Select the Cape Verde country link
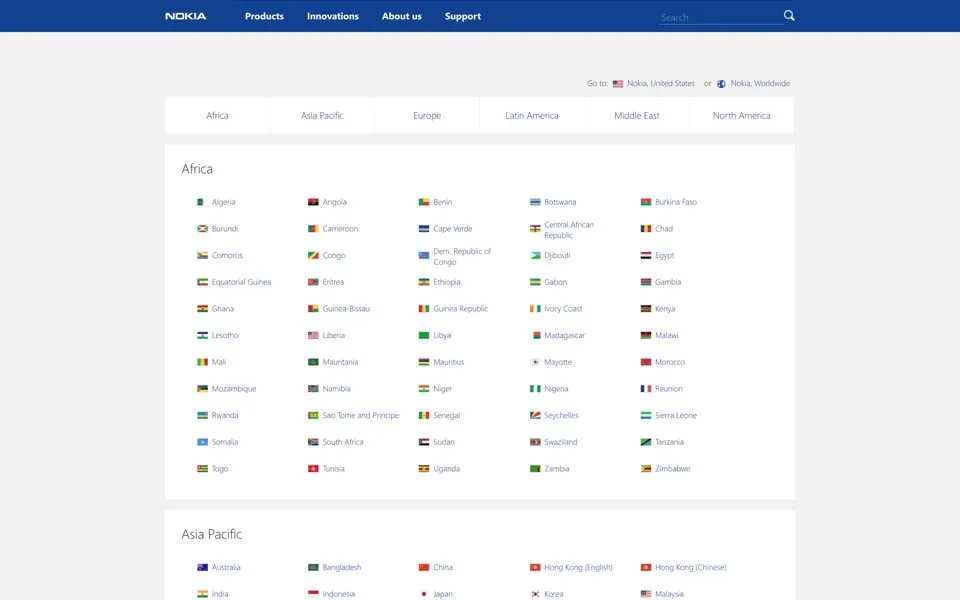Viewport: 960px width, 600px height. [x=452, y=229]
